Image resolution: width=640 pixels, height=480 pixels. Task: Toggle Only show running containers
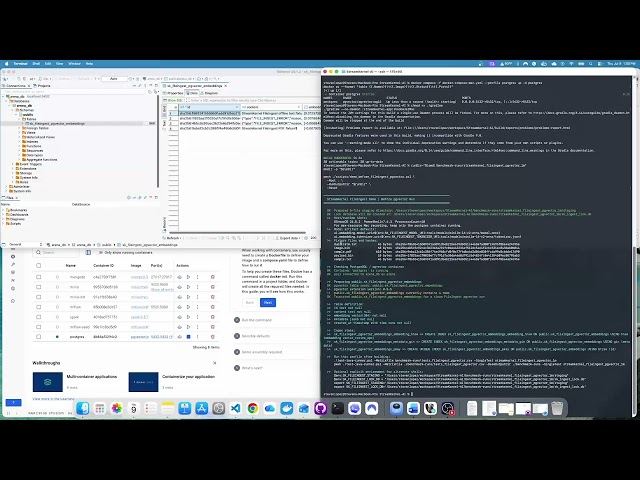[x=101, y=253]
